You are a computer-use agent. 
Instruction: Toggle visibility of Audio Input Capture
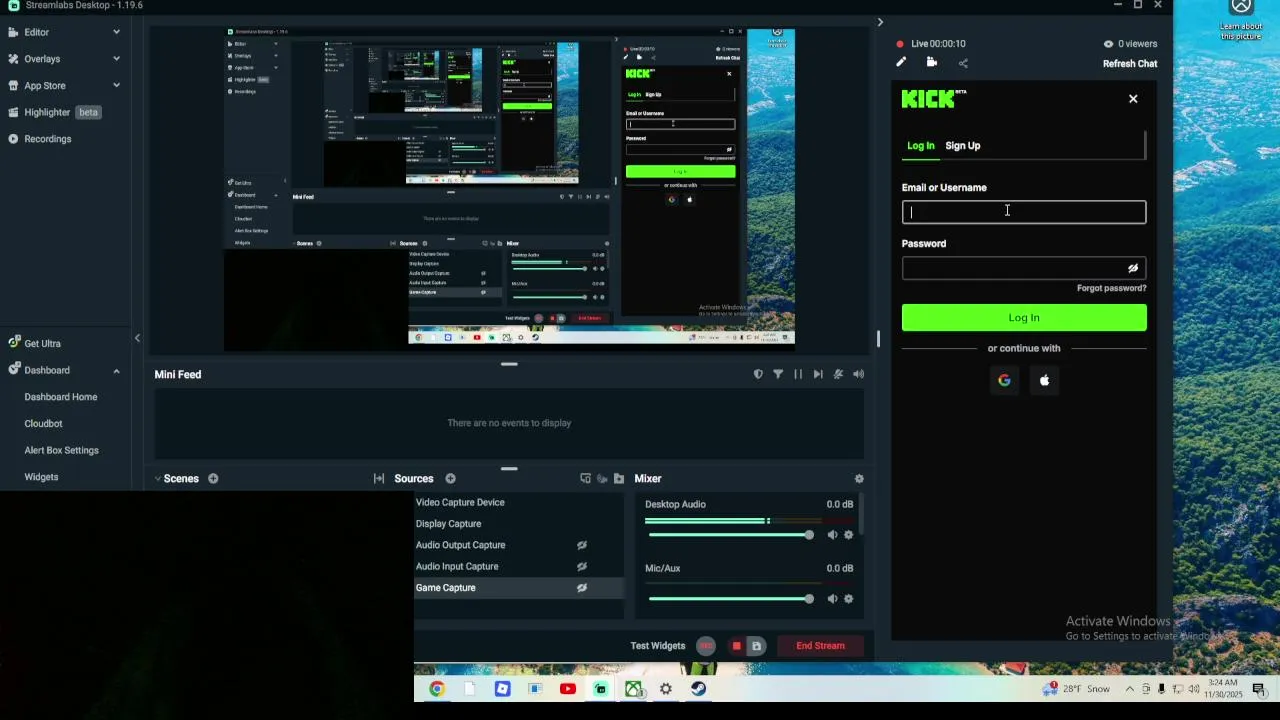coord(581,566)
